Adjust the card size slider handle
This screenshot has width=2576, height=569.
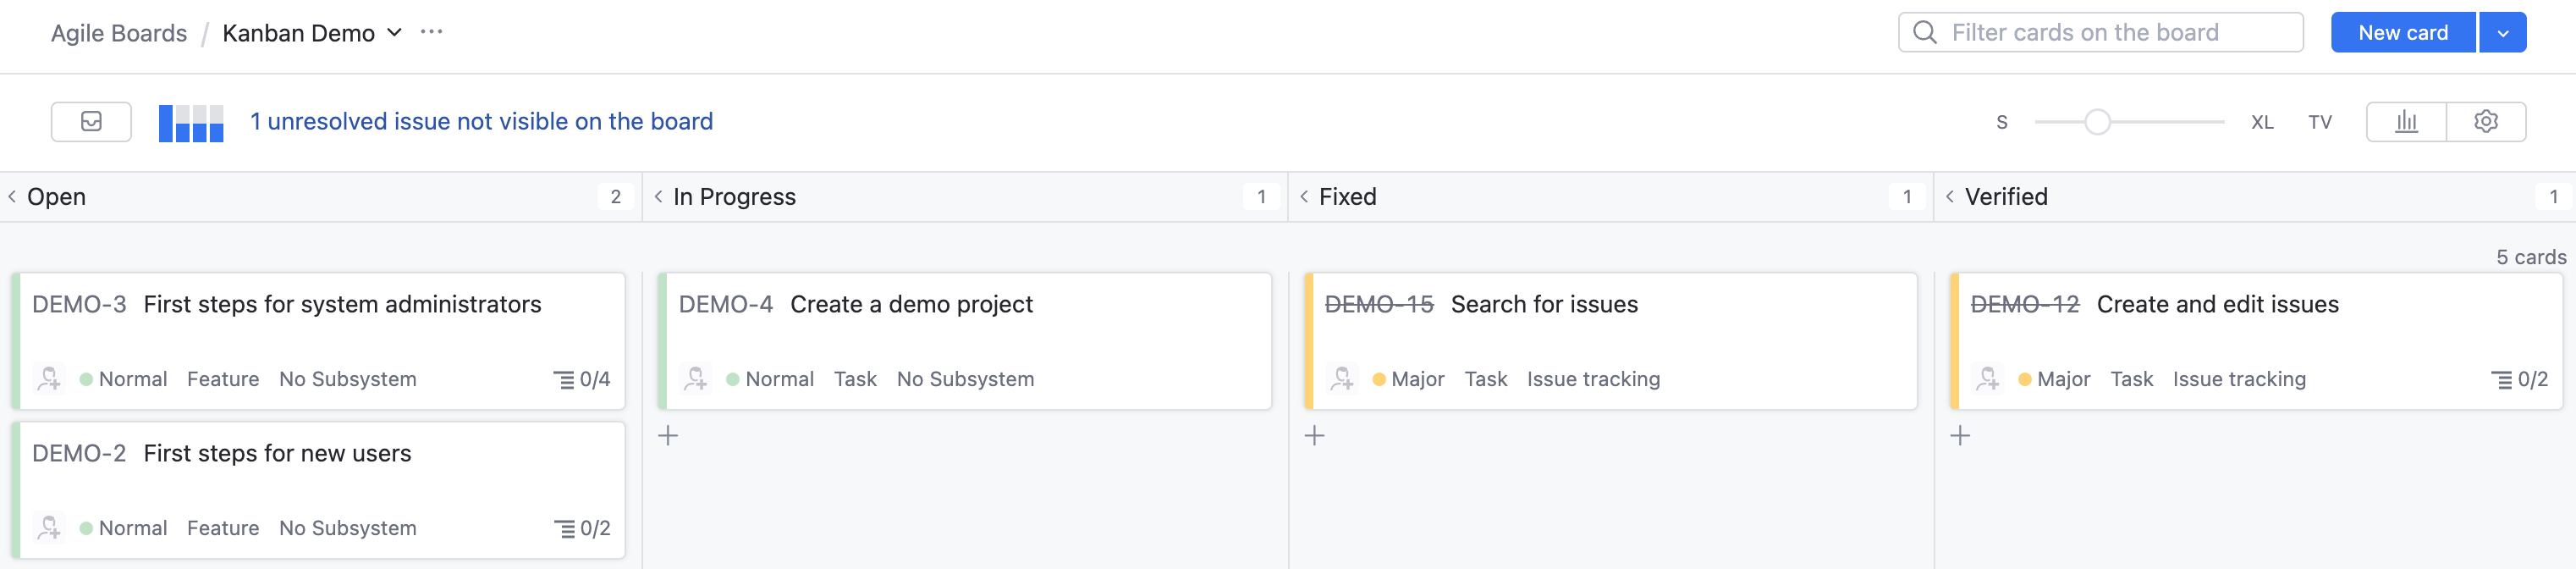(x=2097, y=122)
